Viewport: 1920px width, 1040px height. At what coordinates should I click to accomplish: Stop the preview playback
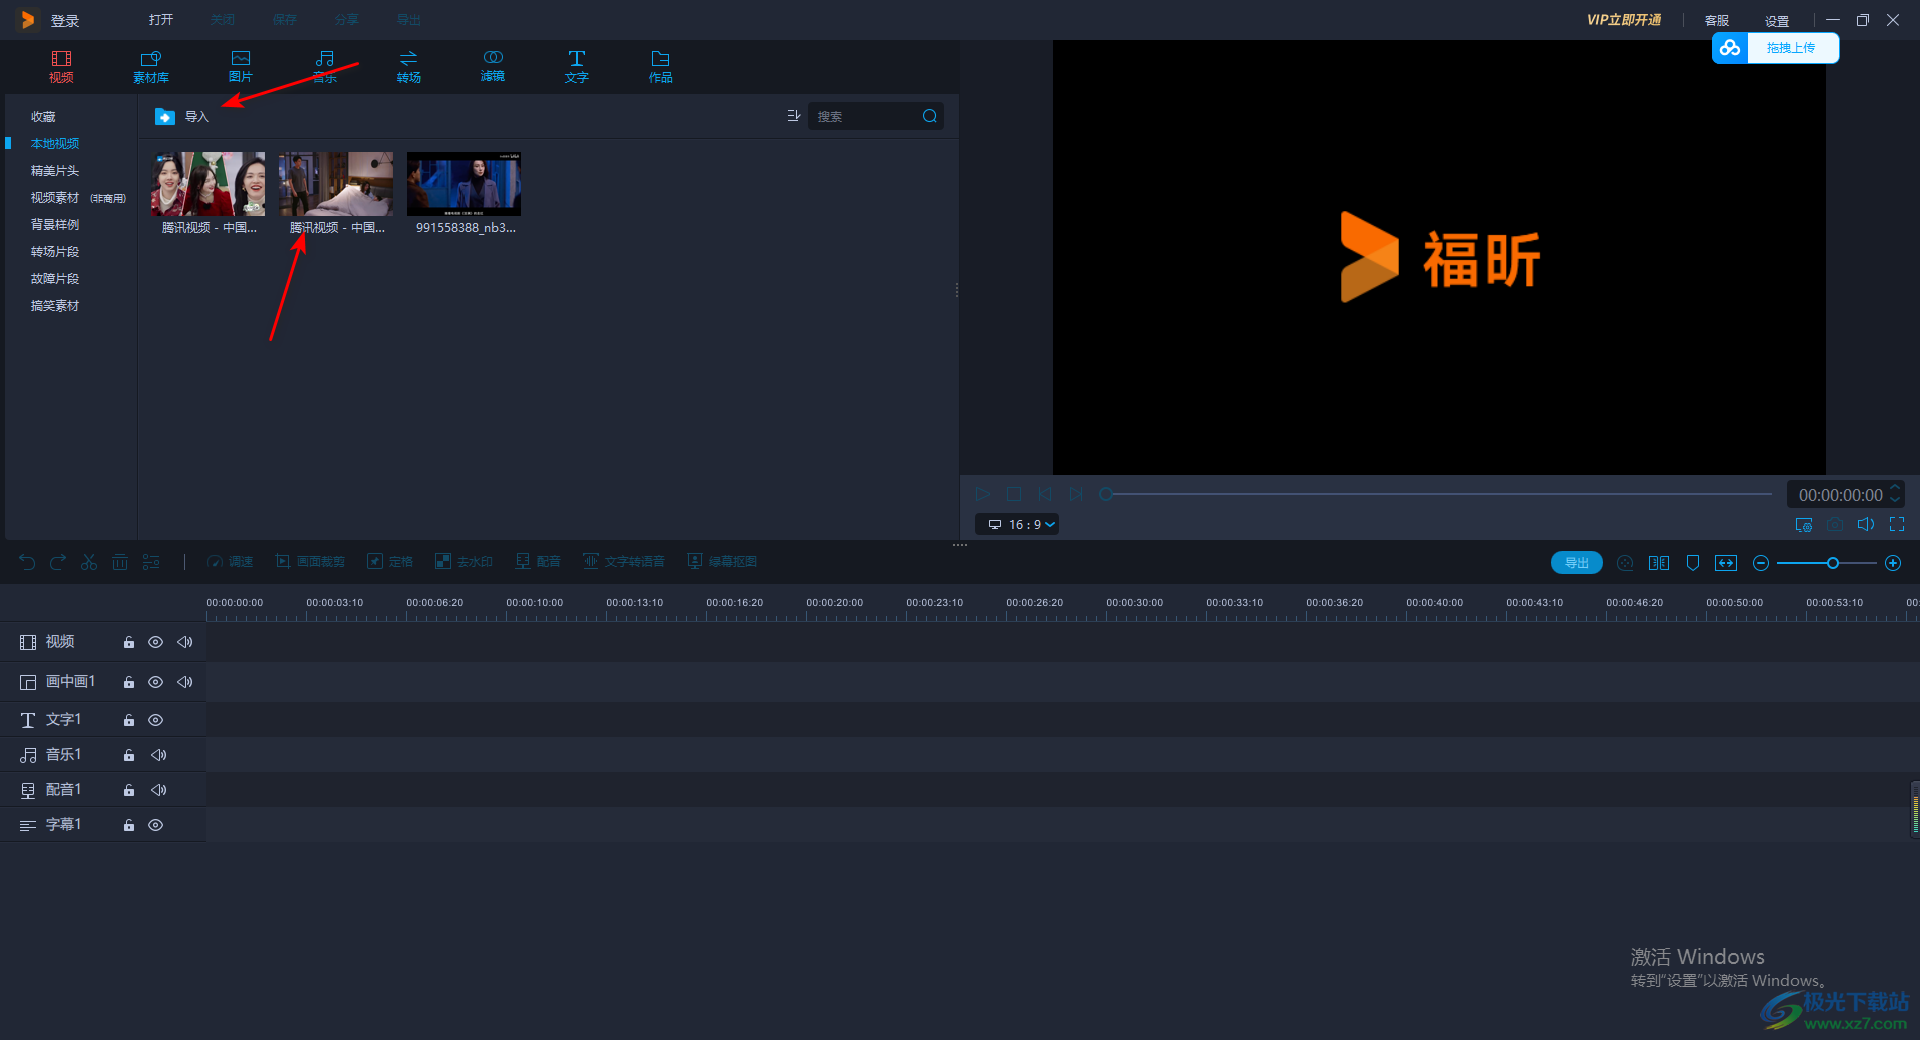1014,494
